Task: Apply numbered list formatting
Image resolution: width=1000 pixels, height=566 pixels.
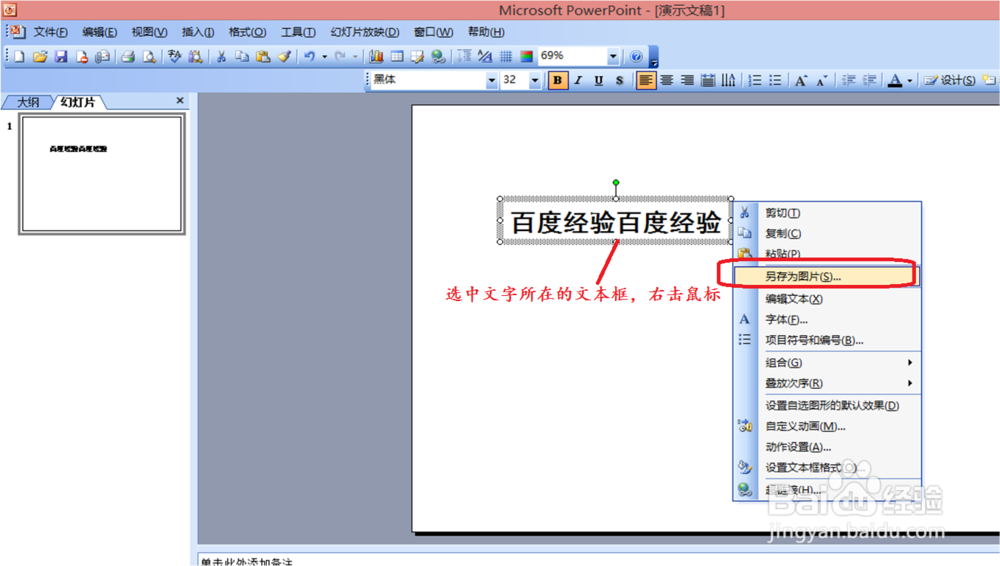Action: (x=754, y=80)
